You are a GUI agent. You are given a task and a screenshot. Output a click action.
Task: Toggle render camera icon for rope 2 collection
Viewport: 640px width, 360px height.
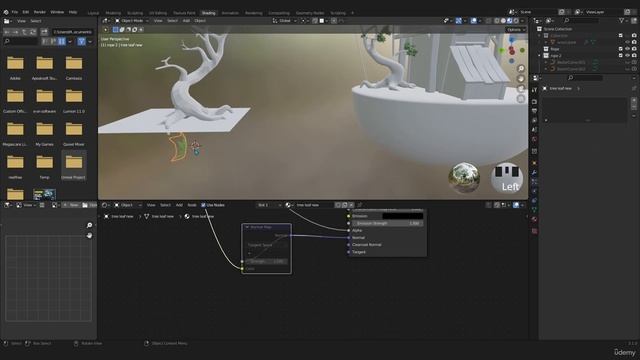(634, 56)
